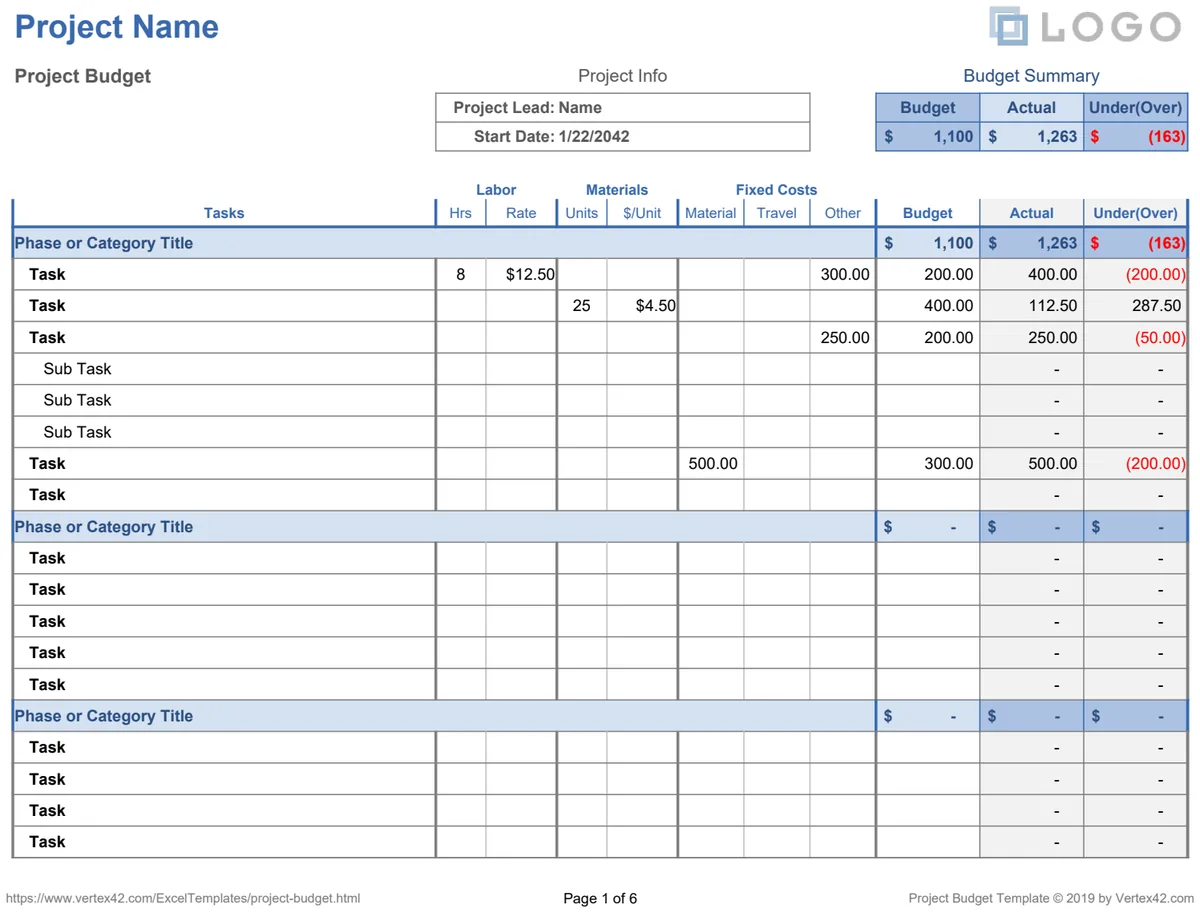
Task: Select the Hrs column header
Action: tap(461, 213)
